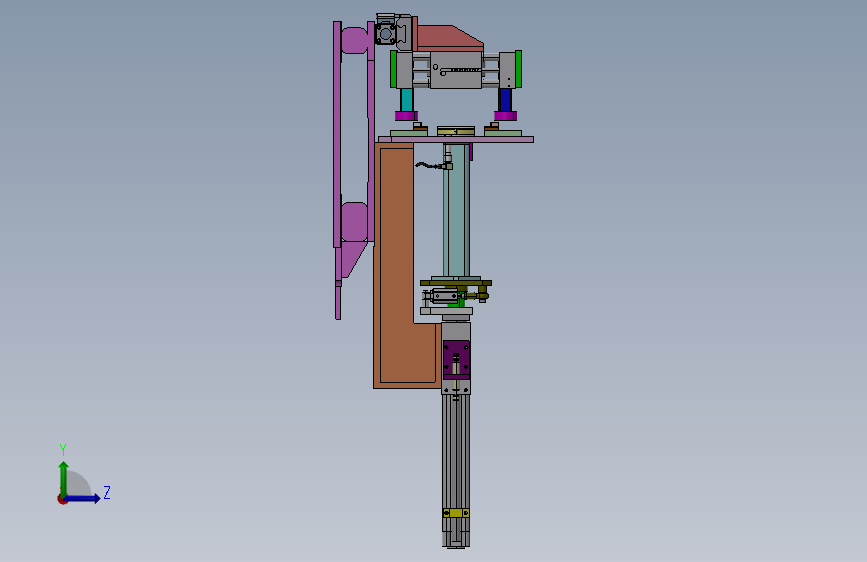The width and height of the screenshot is (867, 562).
Task: Select the right green end plate
Action: [519, 69]
